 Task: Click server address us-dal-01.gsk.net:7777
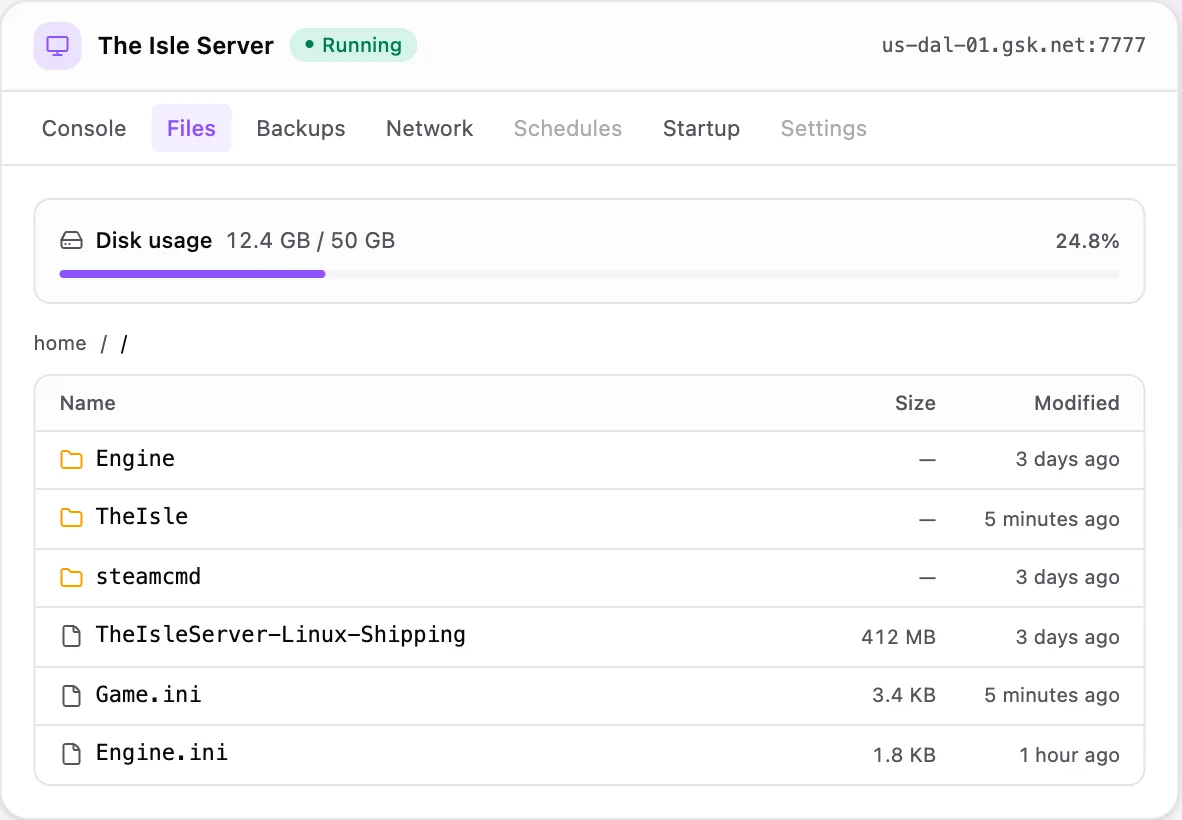[1014, 45]
